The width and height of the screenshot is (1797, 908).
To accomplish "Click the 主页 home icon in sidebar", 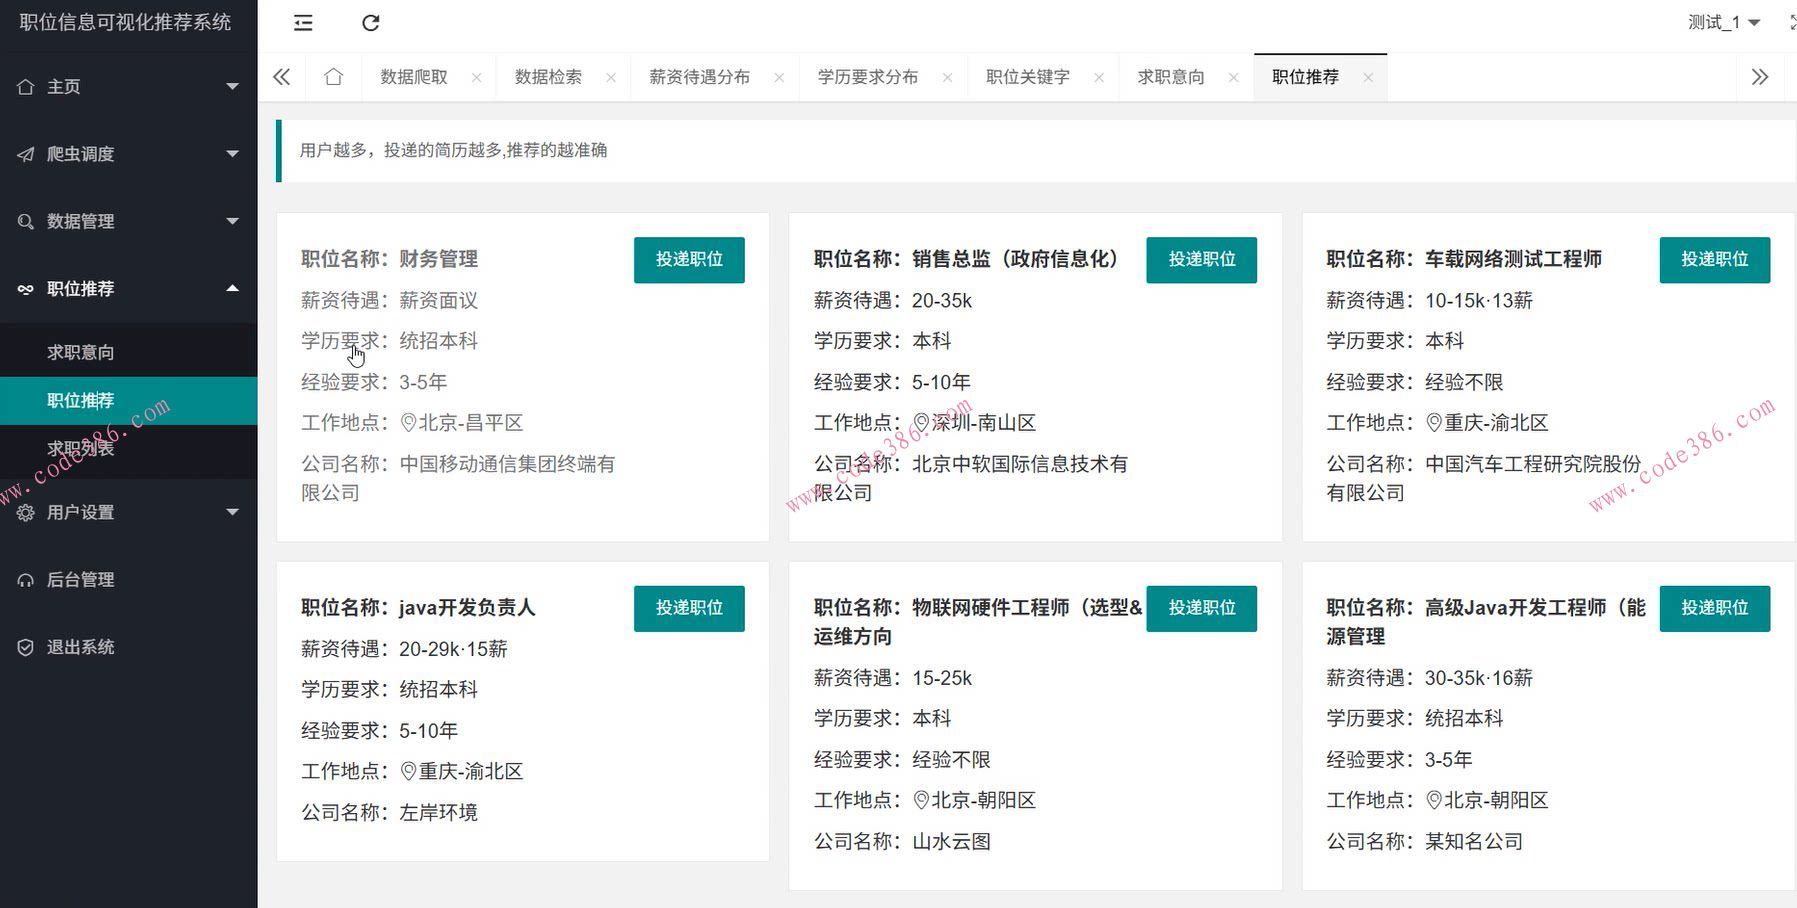I will pyautogui.click(x=26, y=87).
